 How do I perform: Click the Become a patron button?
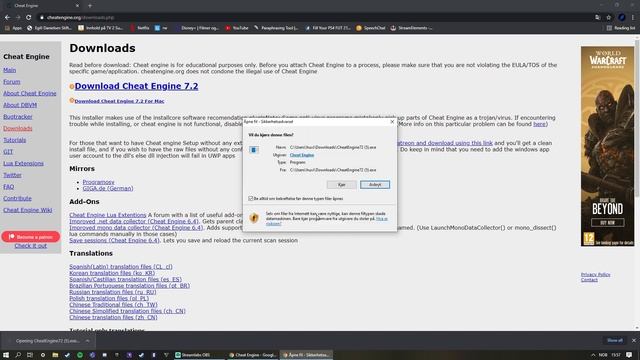coord(31,237)
